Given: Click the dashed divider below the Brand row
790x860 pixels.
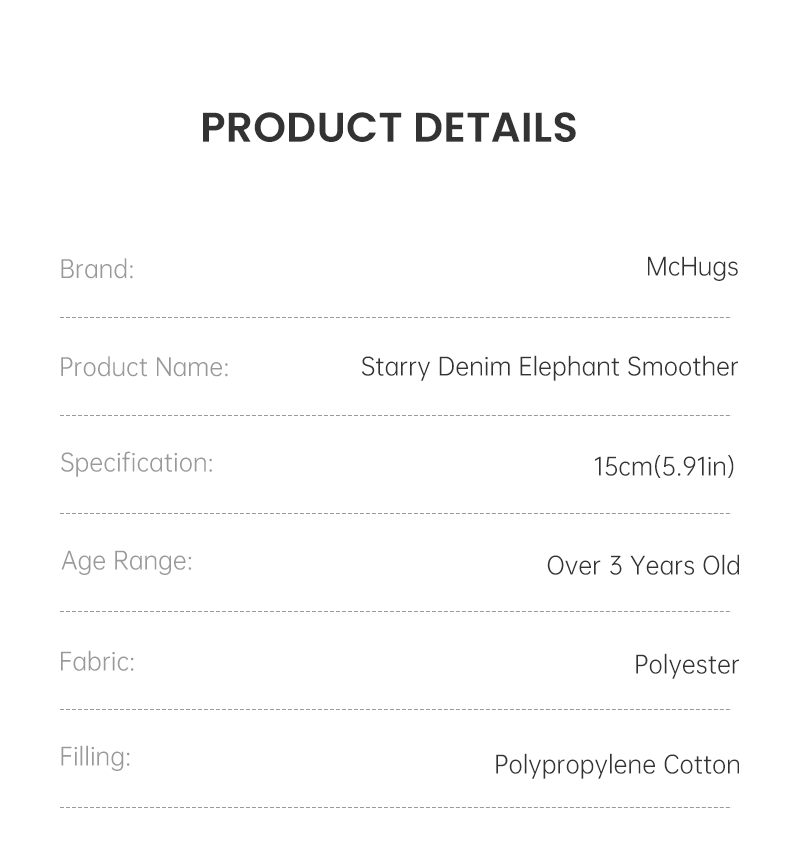Looking at the screenshot, I should click(x=395, y=318).
